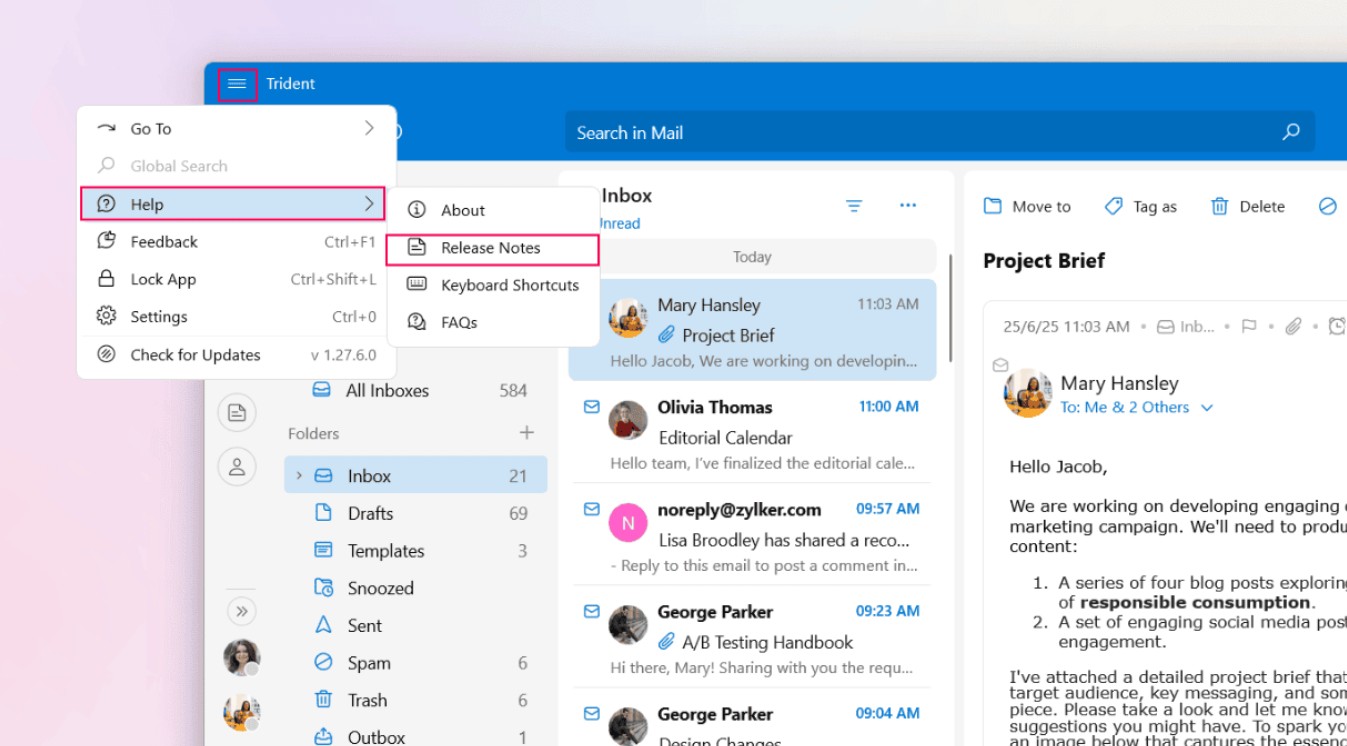Open Release Notes in the Help submenu
The height and width of the screenshot is (746, 1347).
pos(493,248)
